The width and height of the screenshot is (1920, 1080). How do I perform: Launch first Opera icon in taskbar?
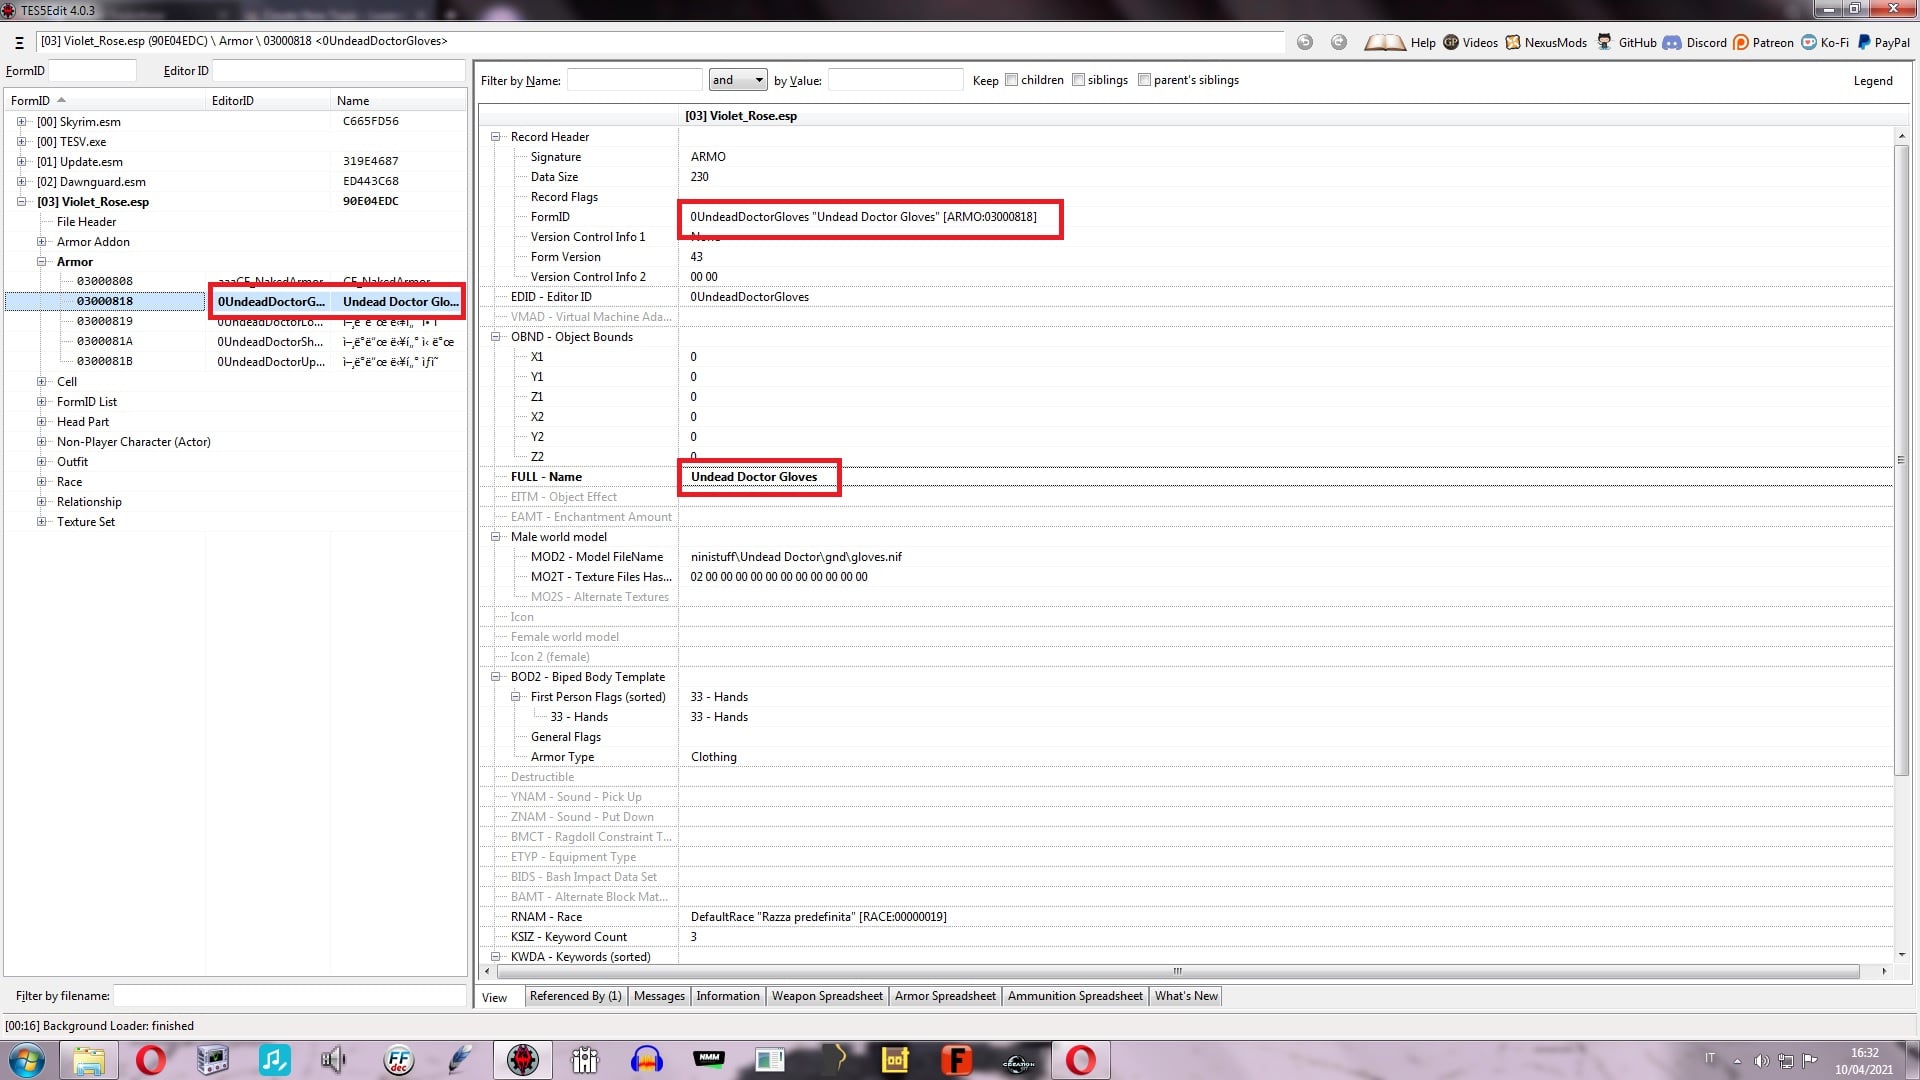pos(150,1060)
